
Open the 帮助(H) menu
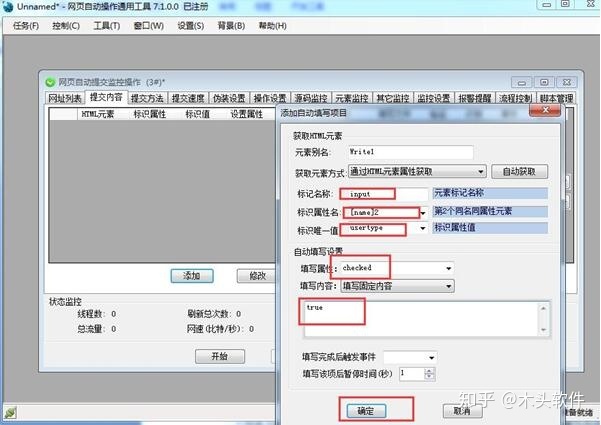coord(273,26)
